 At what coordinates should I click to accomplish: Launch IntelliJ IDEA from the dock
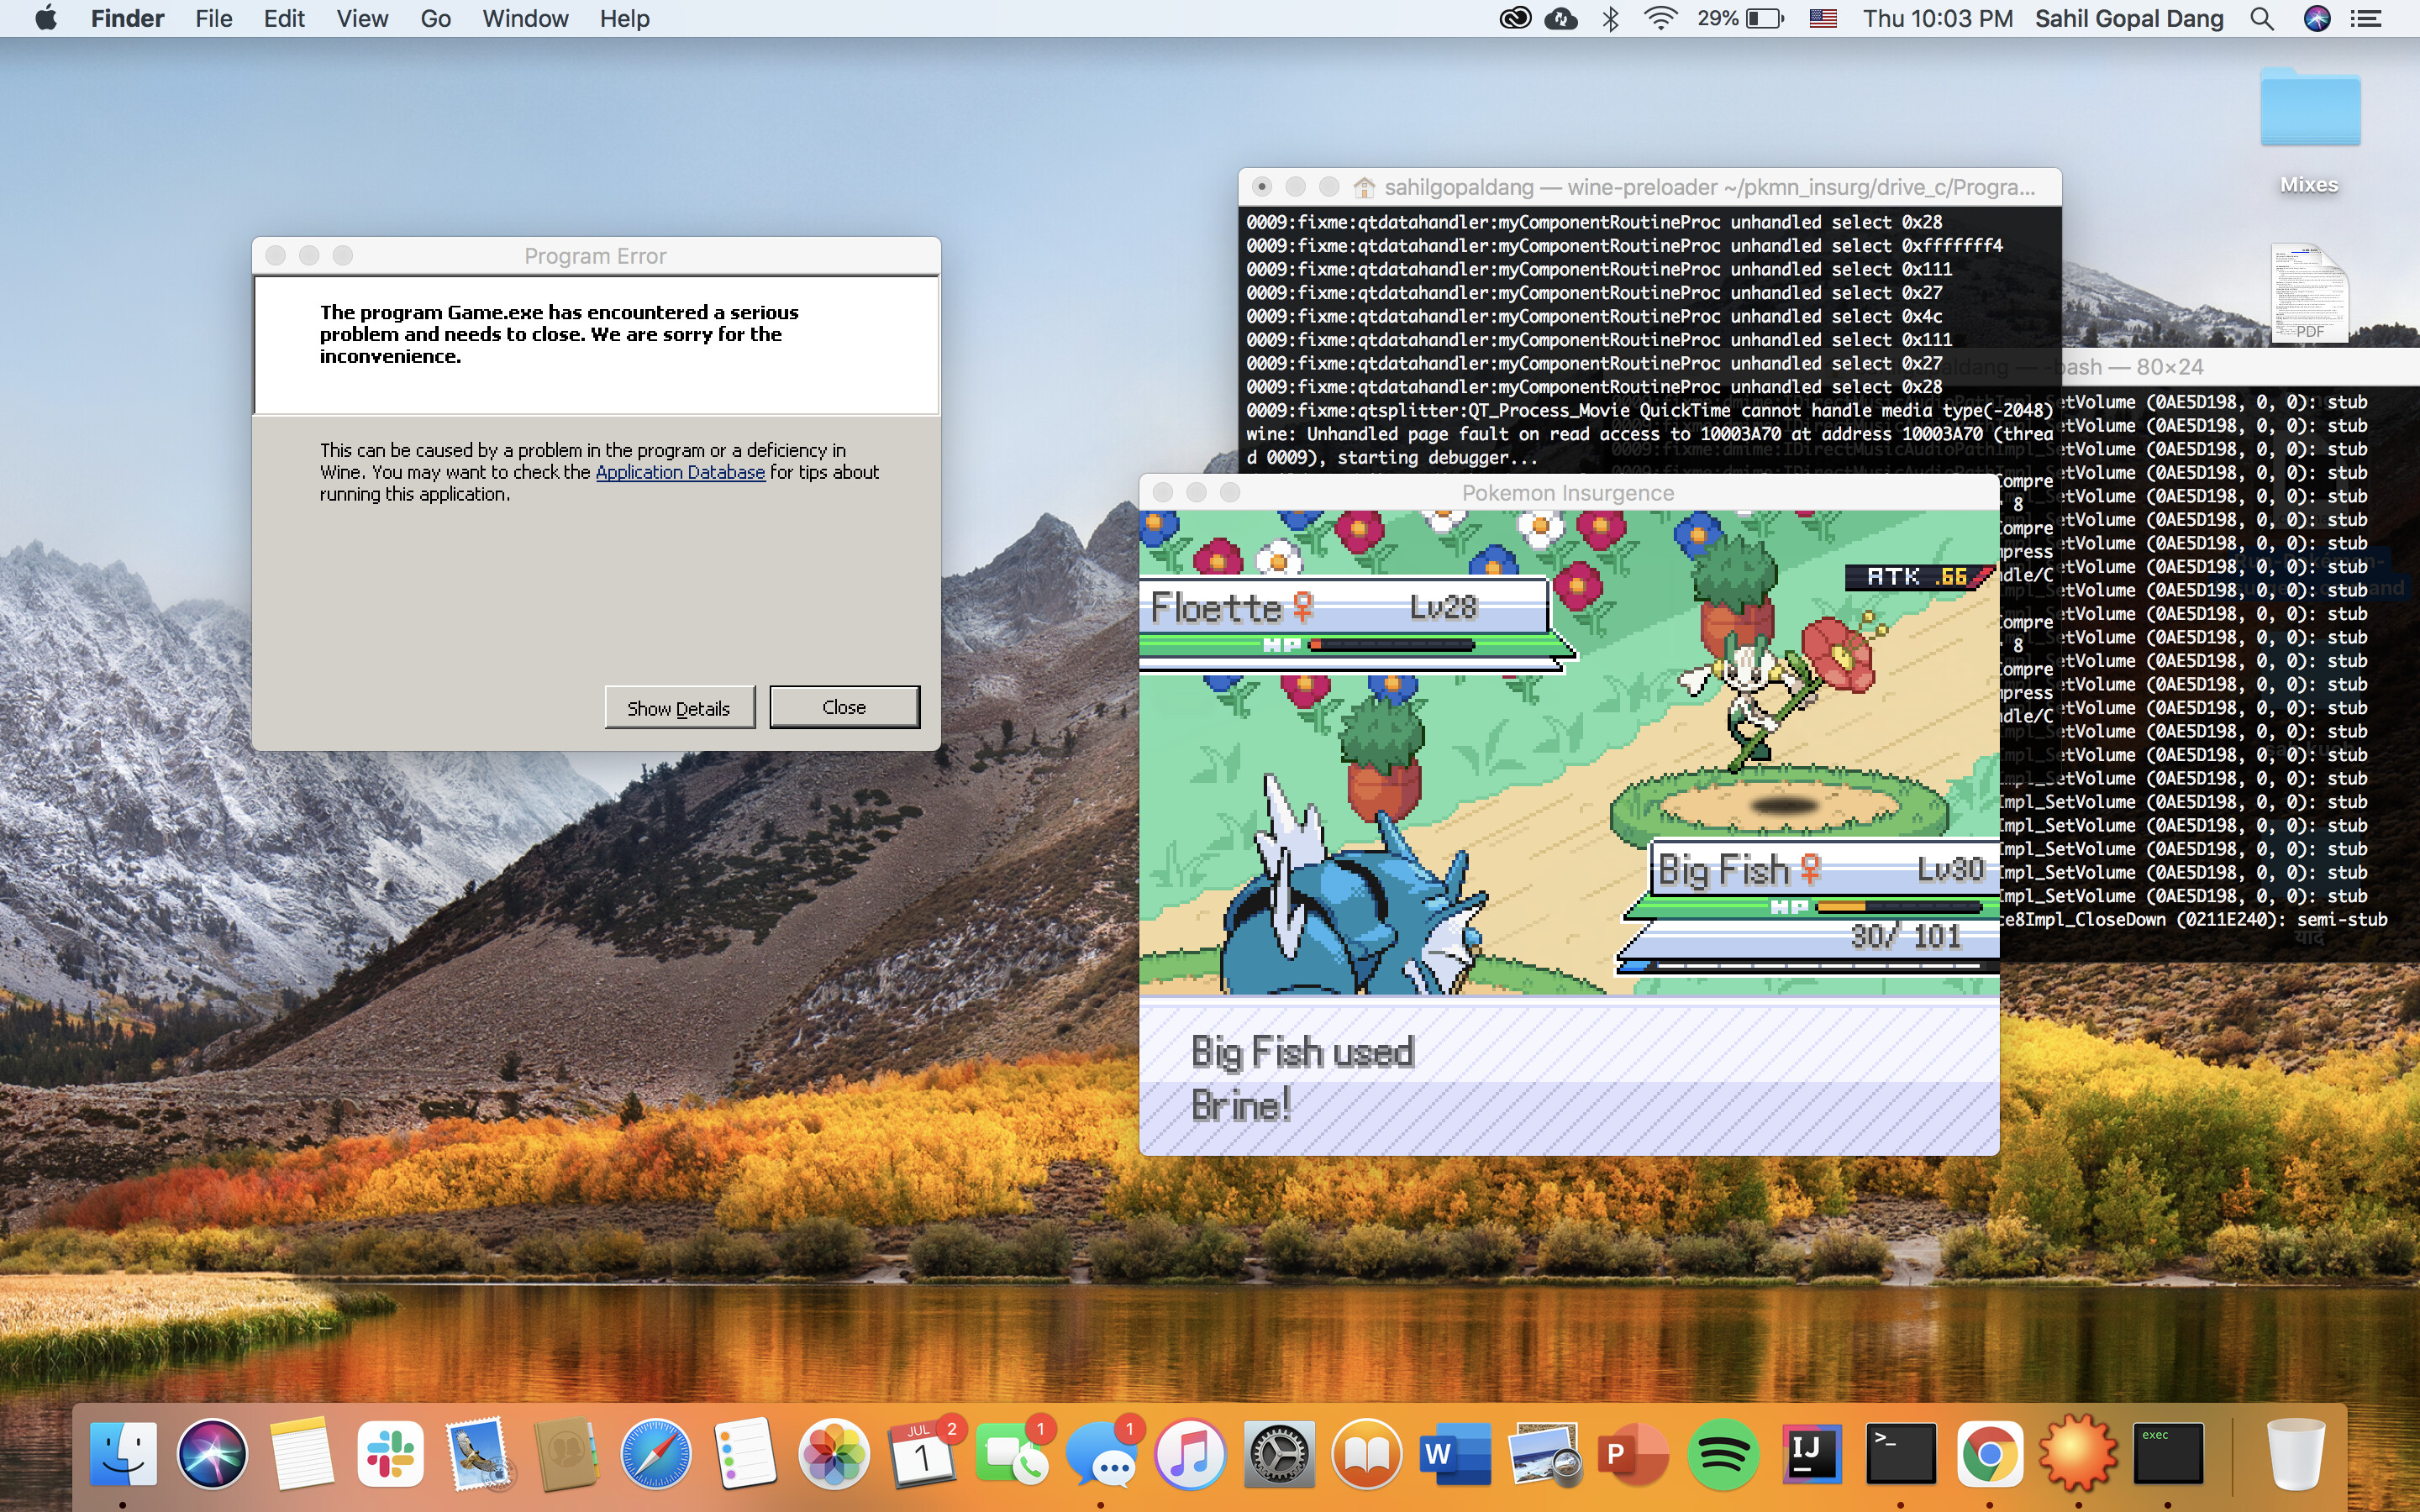pos(1811,1453)
